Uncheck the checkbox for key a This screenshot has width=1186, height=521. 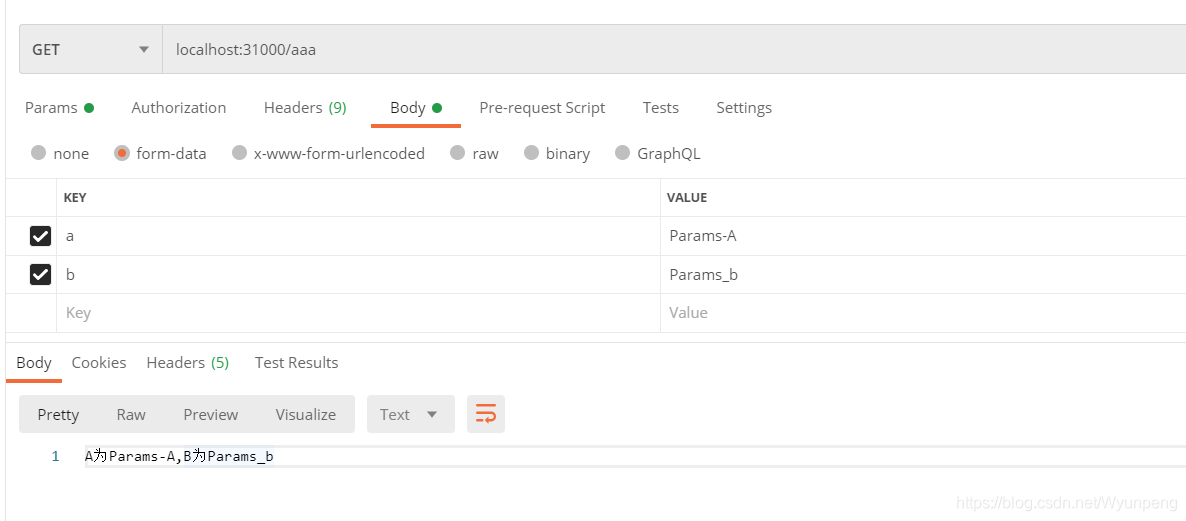(40, 236)
